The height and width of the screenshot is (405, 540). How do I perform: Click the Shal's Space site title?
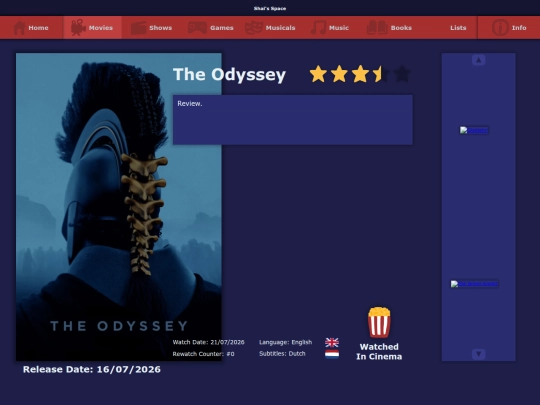[270, 8]
